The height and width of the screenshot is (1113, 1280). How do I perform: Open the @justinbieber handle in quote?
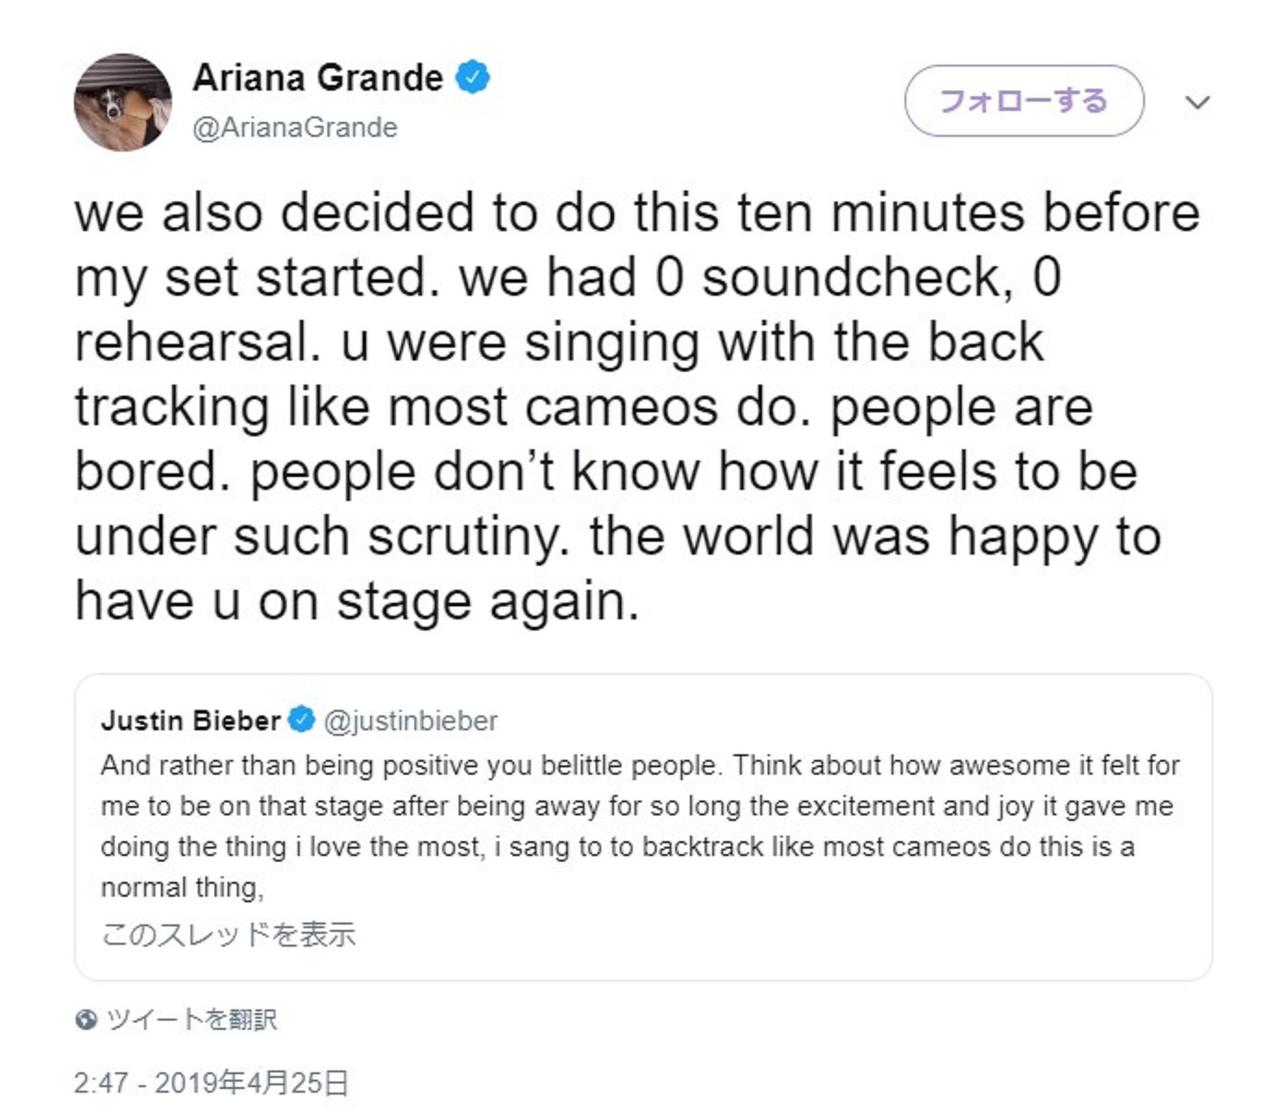411,721
